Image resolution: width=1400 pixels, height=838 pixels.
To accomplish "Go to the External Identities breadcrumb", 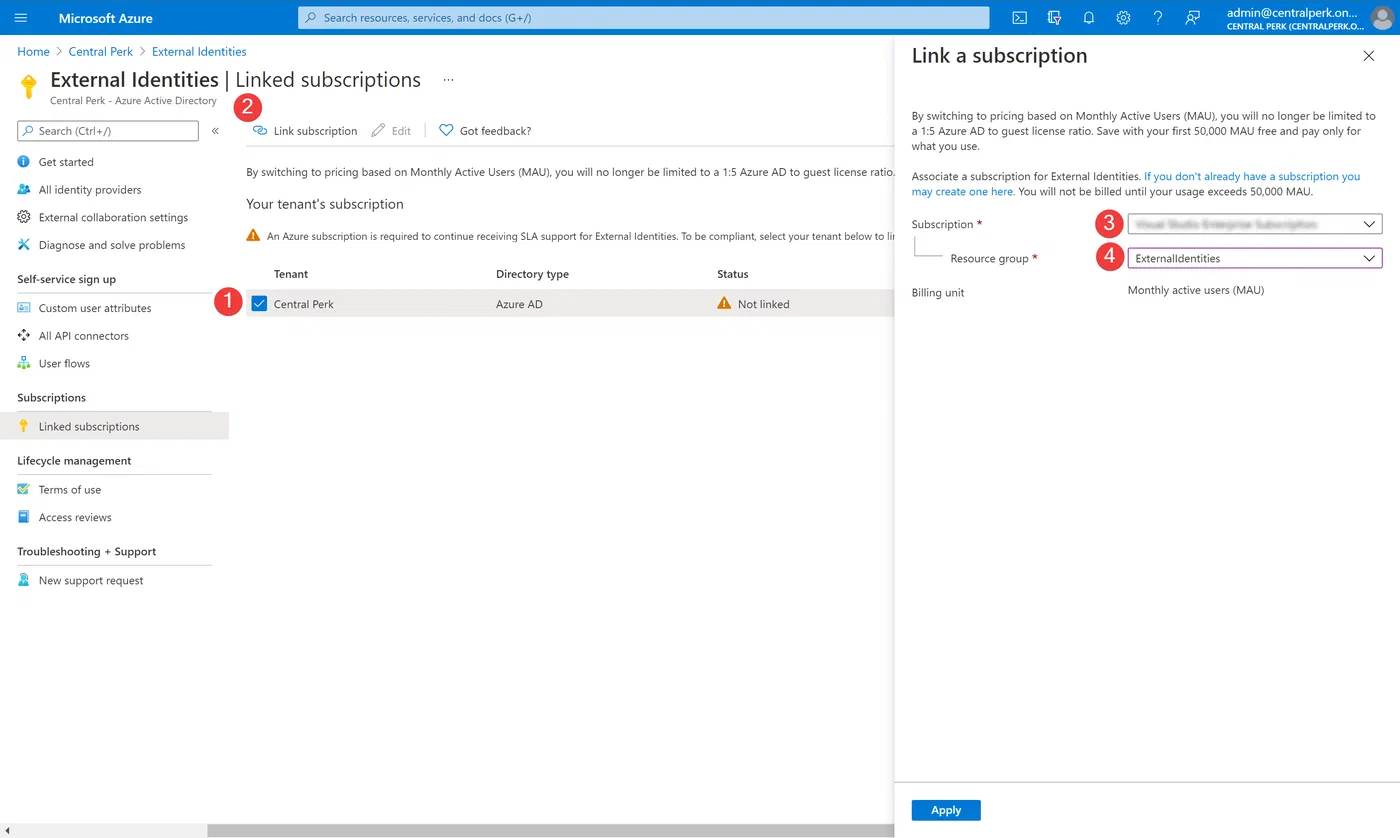I will pyautogui.click(x=199, y=52).
